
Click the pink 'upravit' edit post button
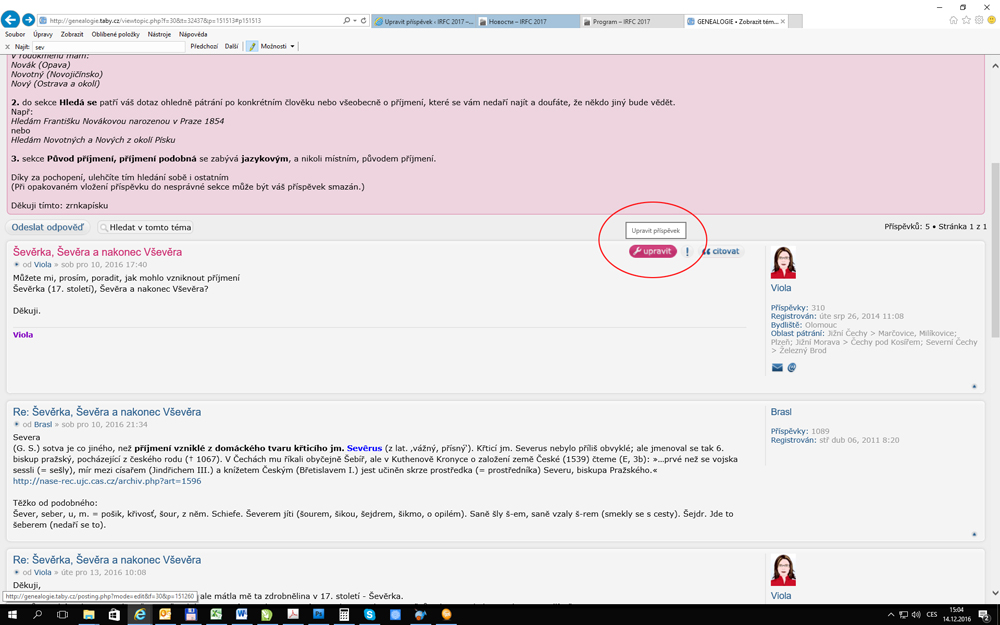(x=652, y=251)
